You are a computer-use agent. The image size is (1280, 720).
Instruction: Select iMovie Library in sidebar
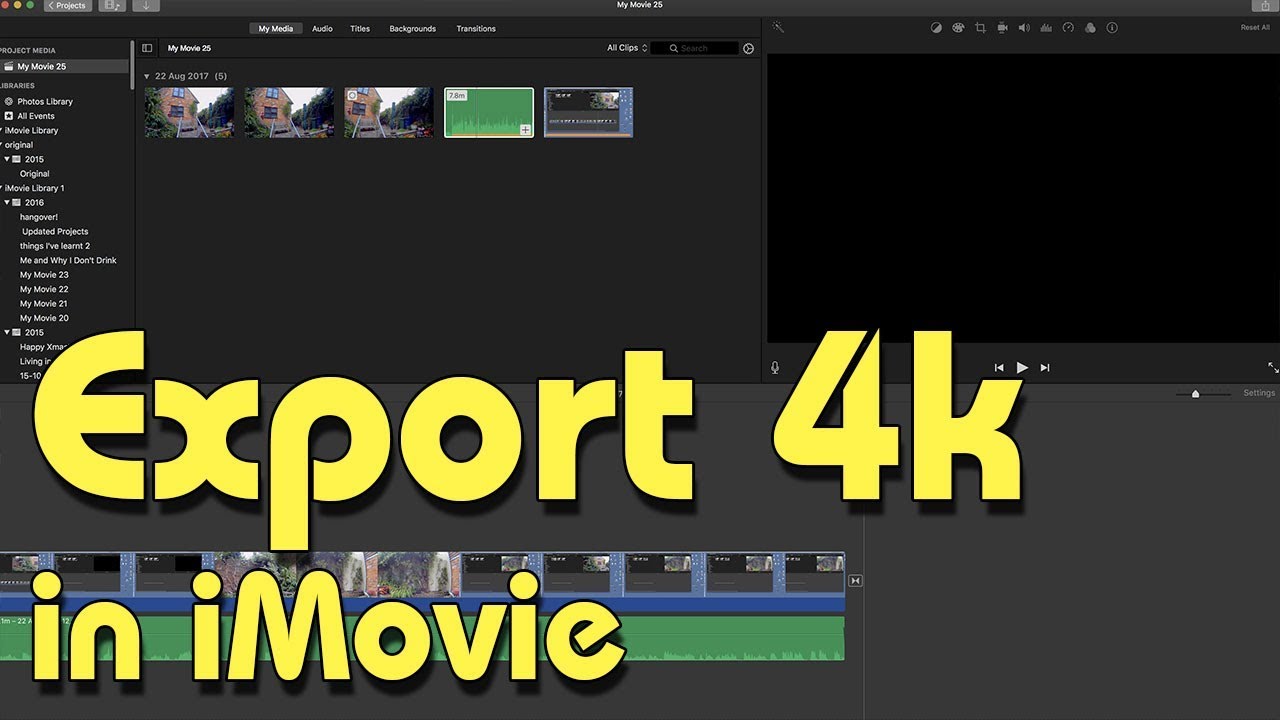pos(31,130)
